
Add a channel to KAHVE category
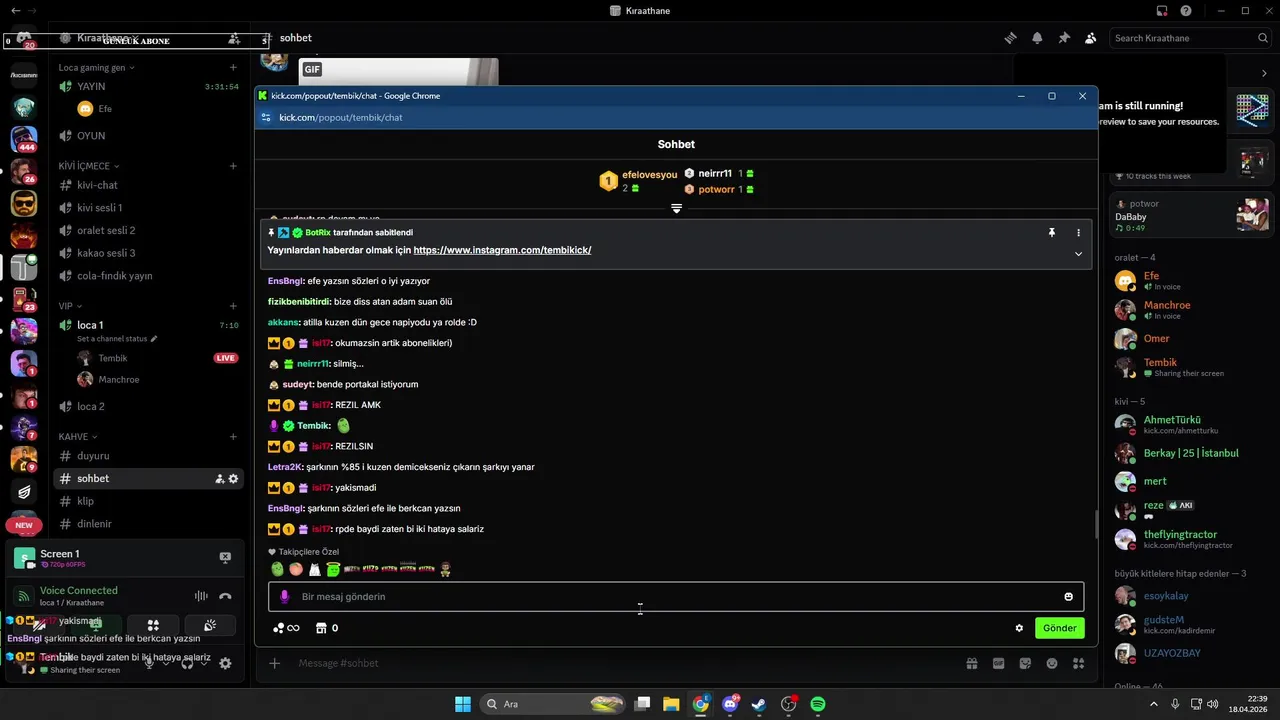pos(233,437)
